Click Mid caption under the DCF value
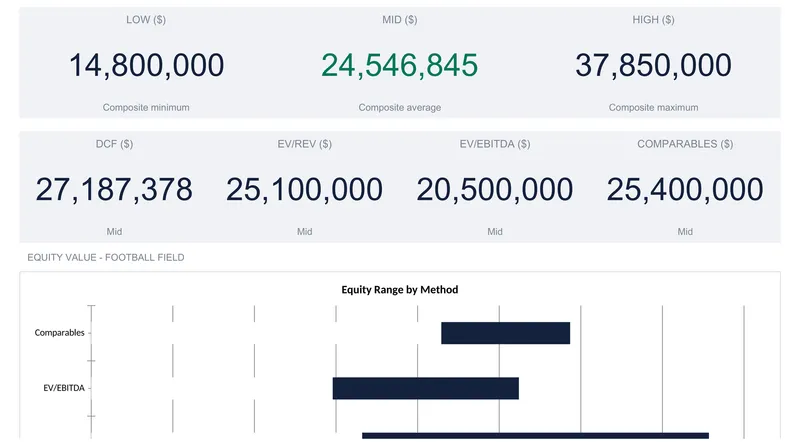Screen dimensions: 800x442 (114, 232)
